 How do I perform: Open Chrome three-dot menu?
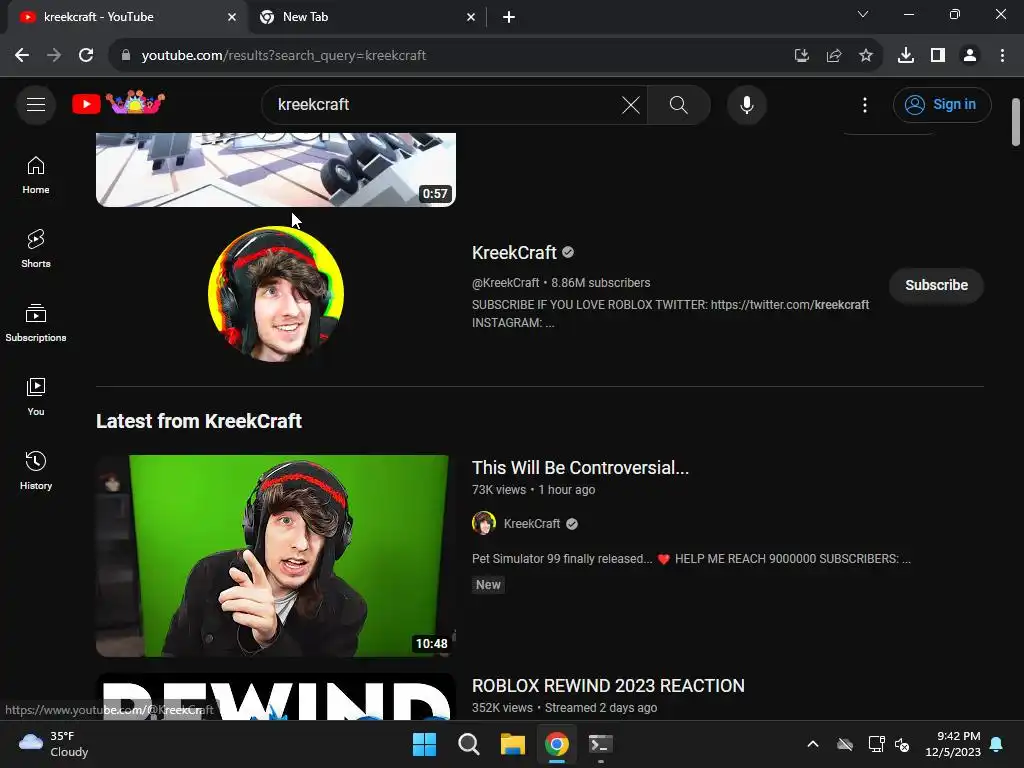click(x=1002, y=56)
